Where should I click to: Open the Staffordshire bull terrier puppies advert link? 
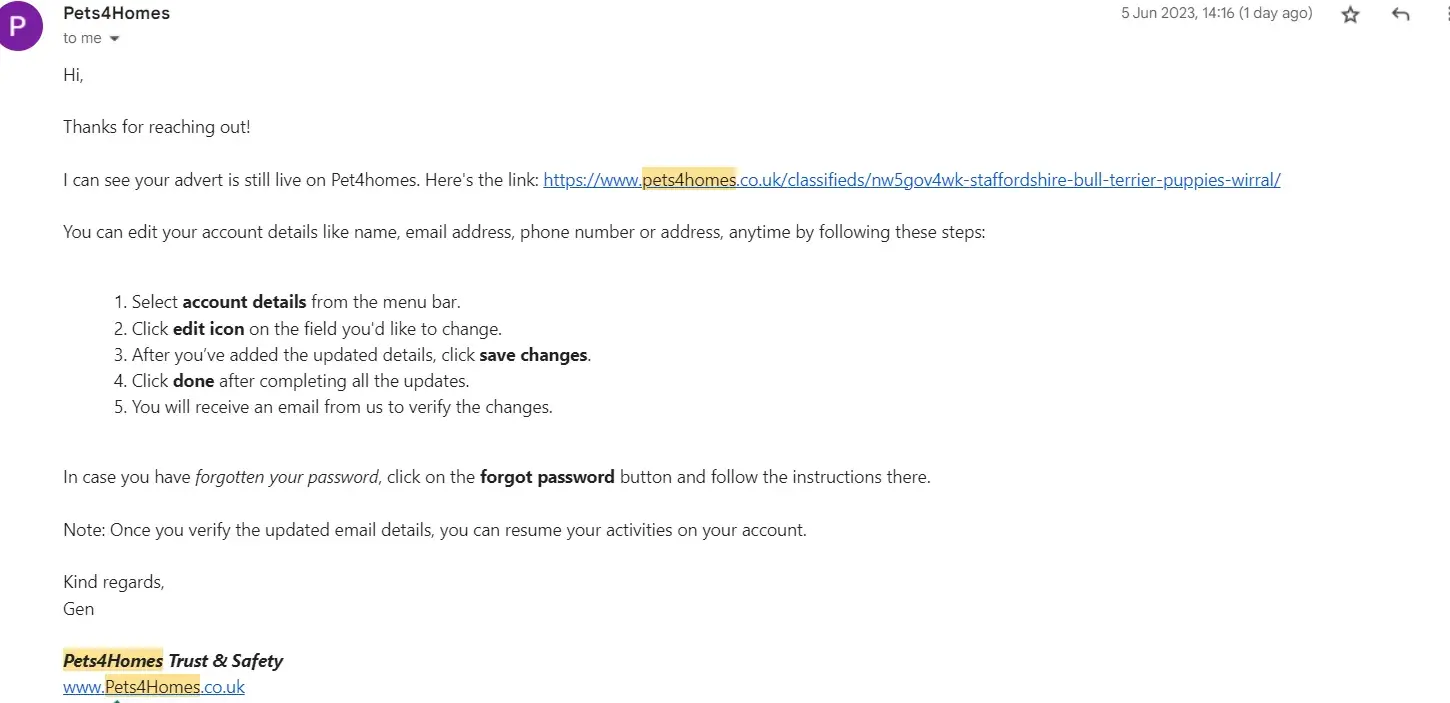(911, 180)
